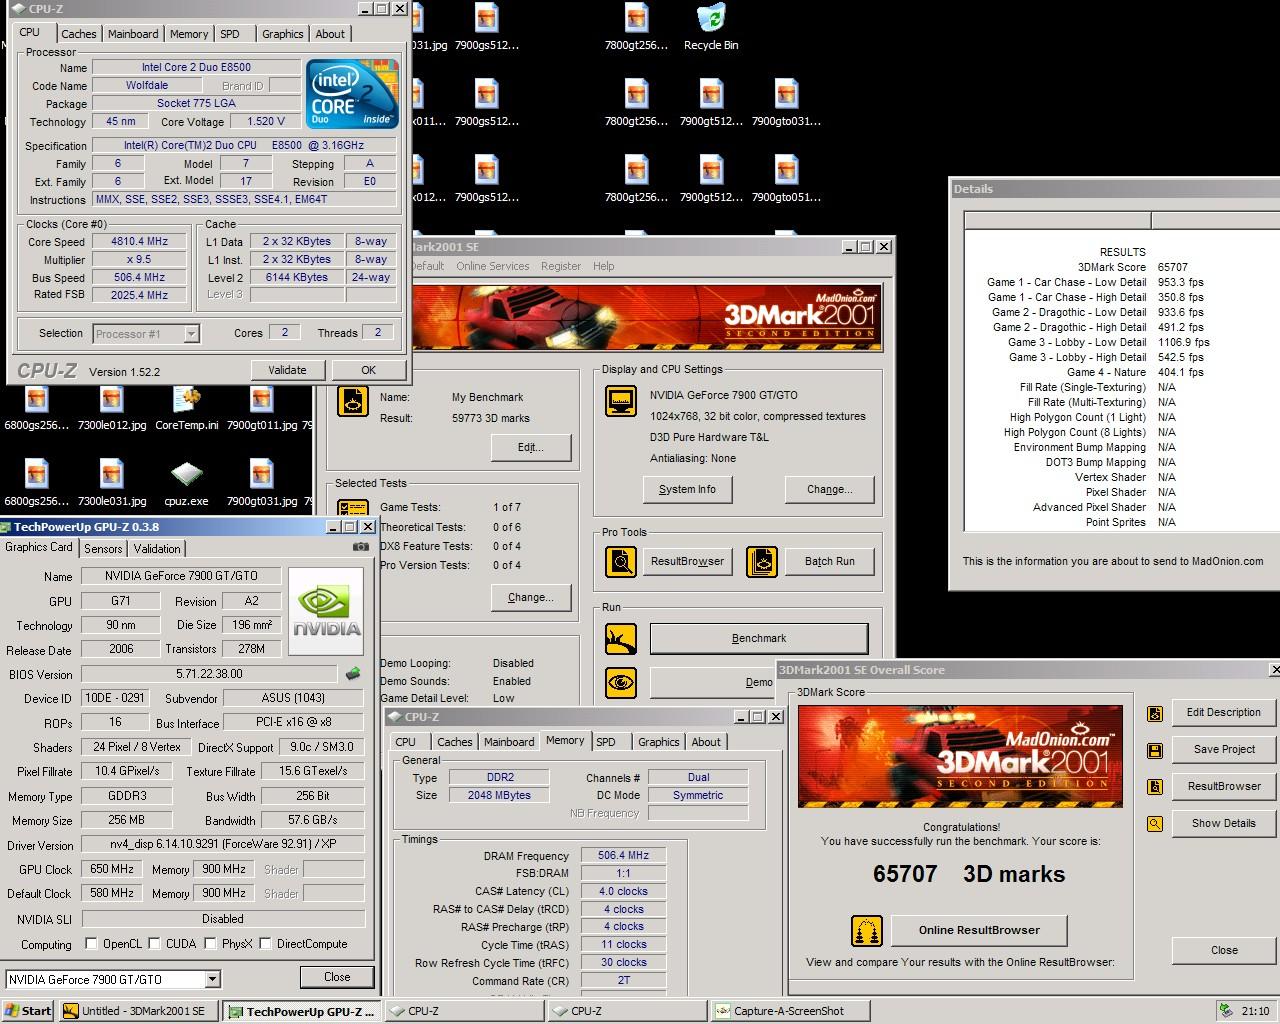The image size is (1280, 1024).
Task: Click the 21:10 taskbar clock
Action: click(1255, 1011)
